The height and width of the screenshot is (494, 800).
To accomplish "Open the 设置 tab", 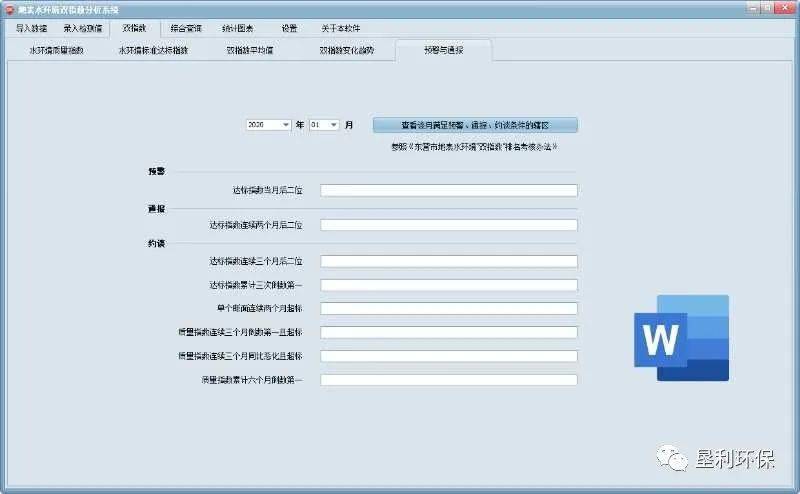I will [289, 29].
